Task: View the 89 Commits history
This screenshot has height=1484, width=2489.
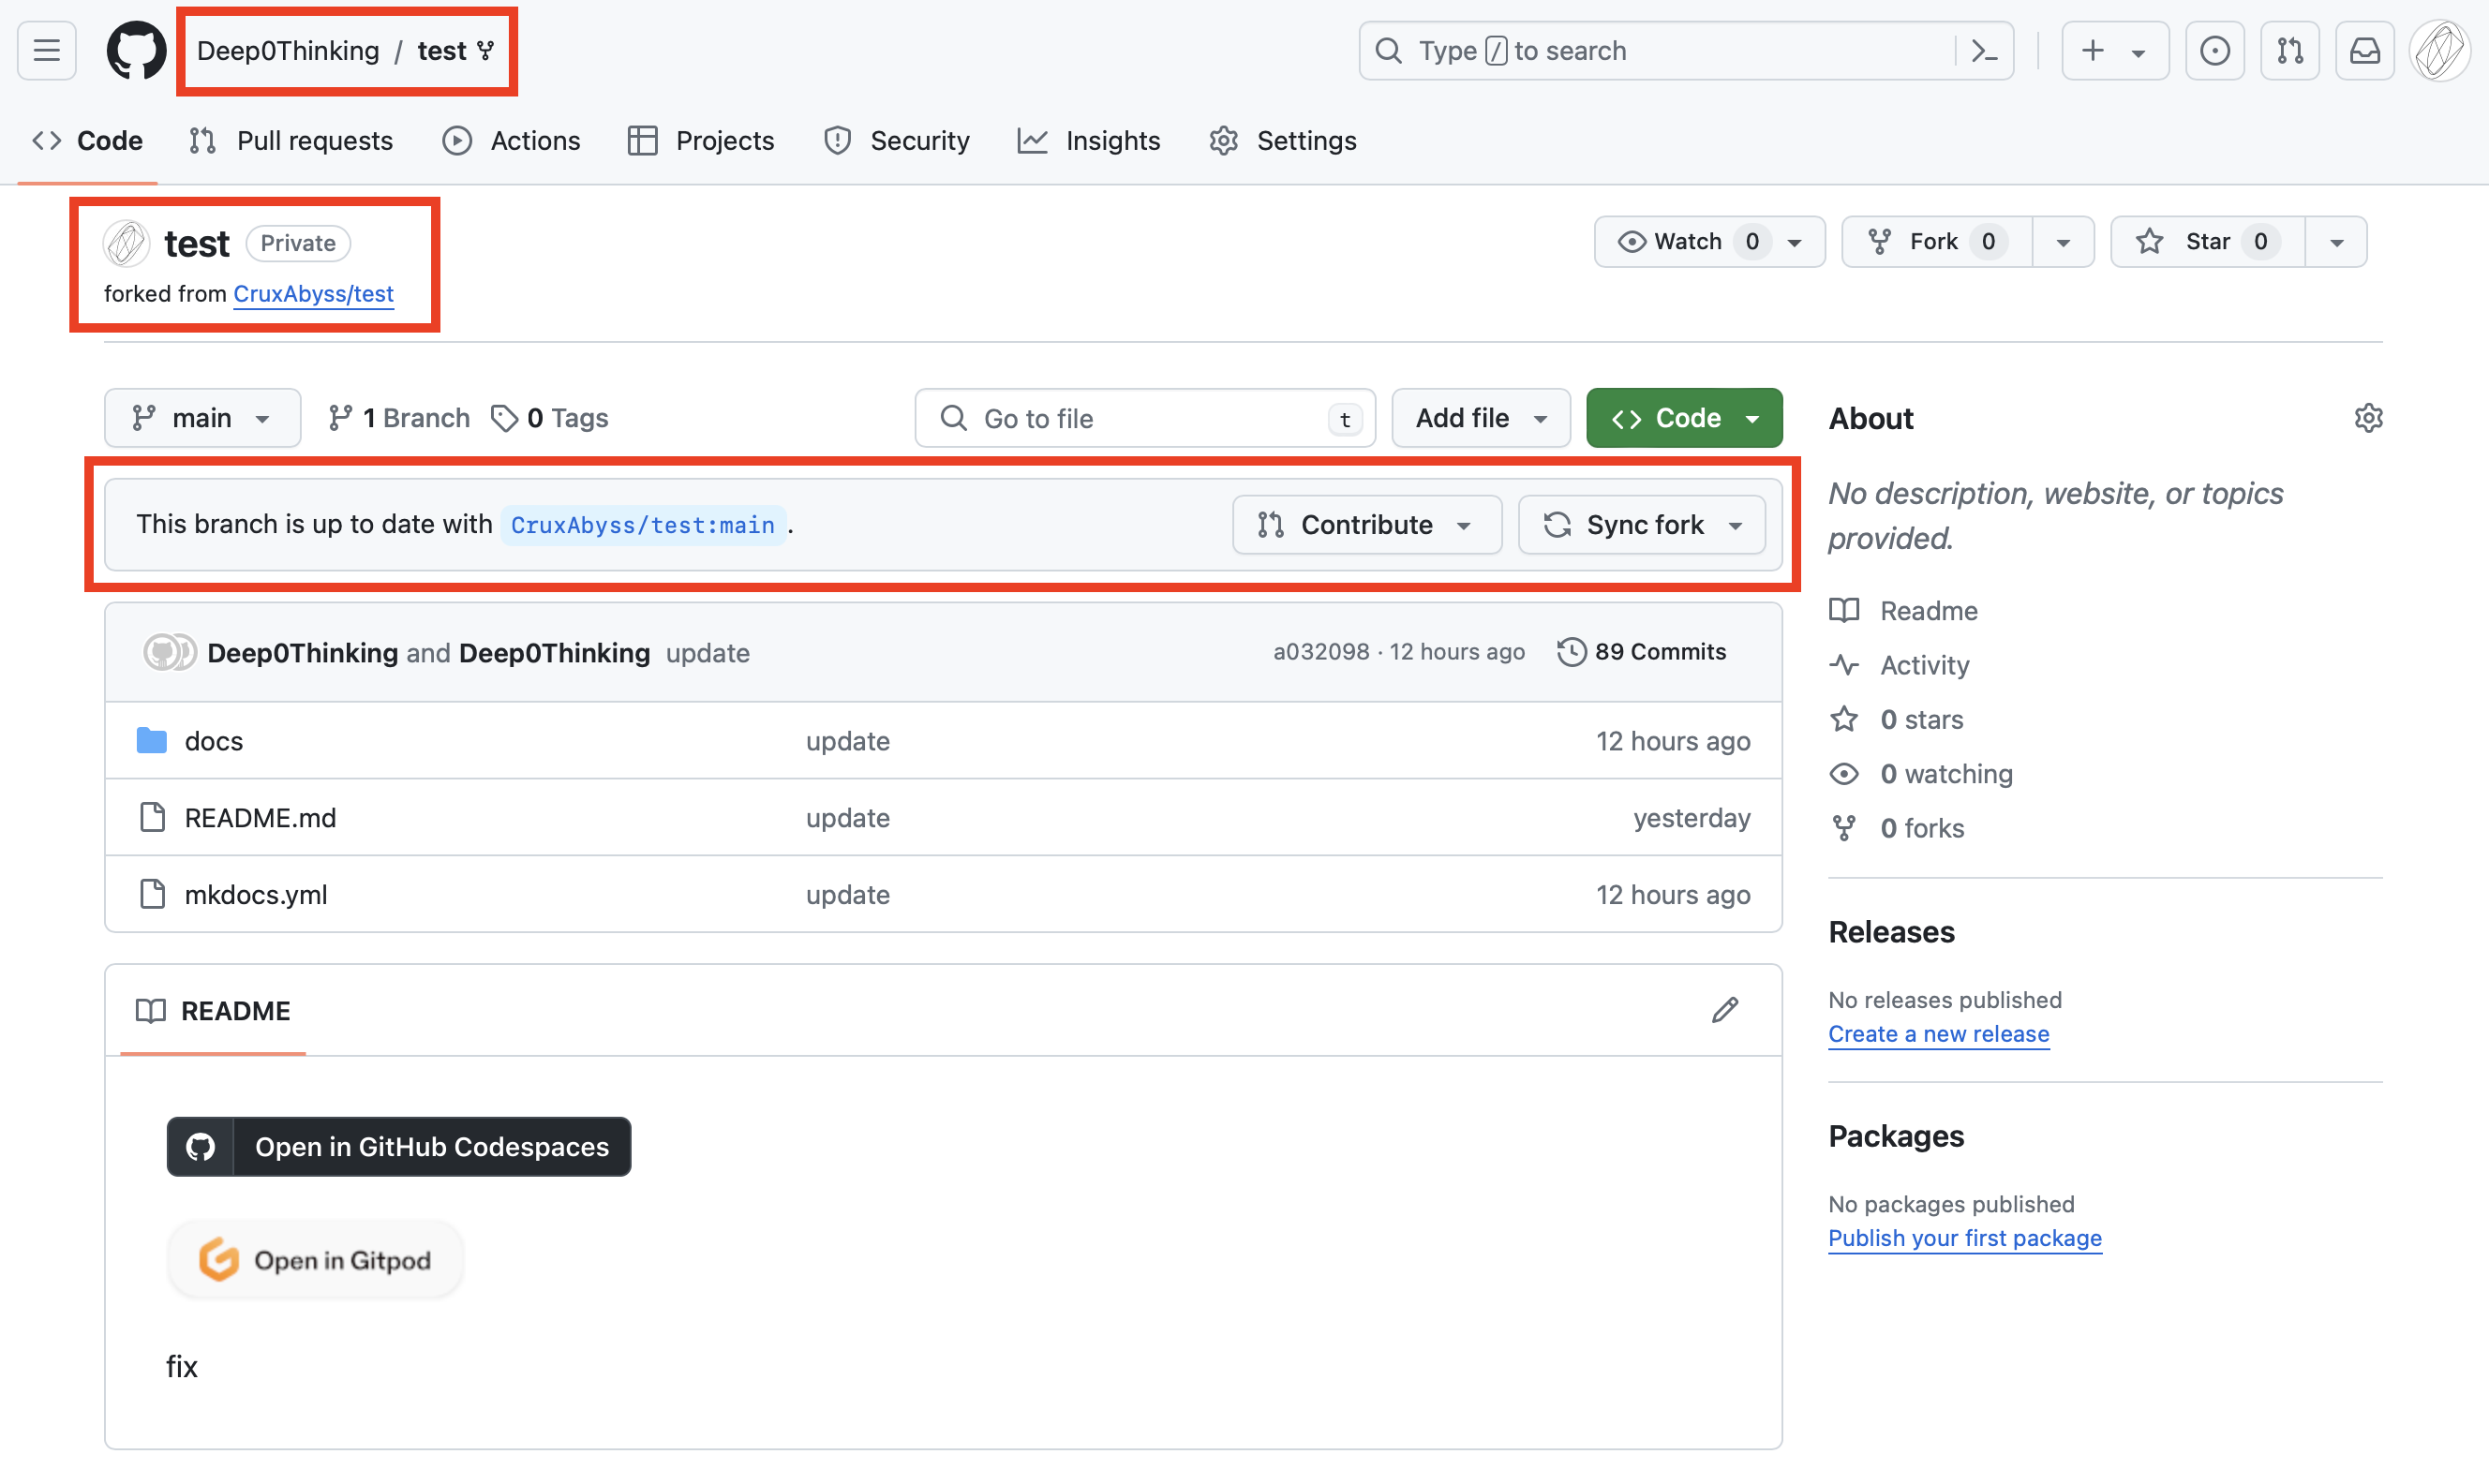Action: [x=1641, y=652]
